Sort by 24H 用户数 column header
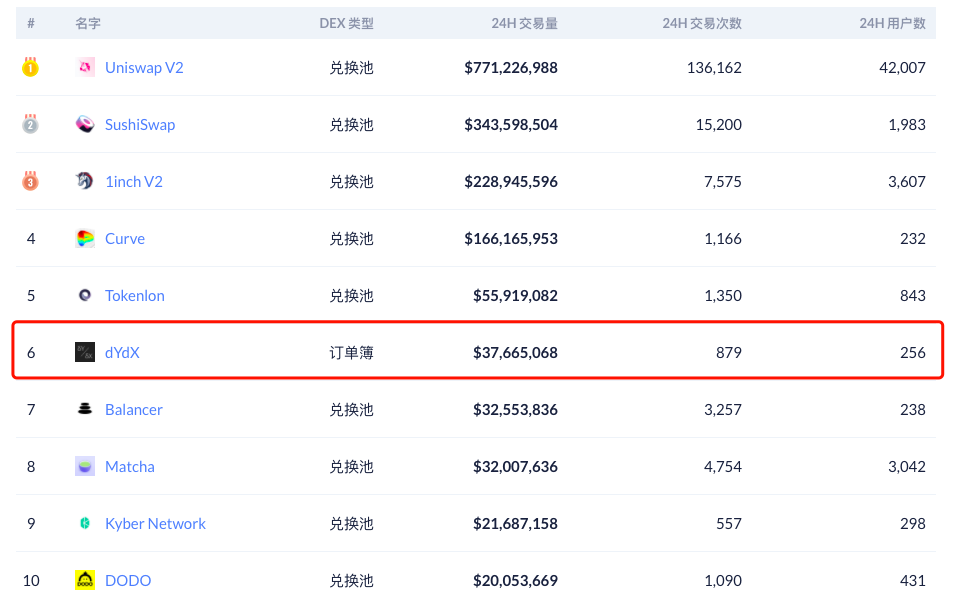This screenshot has height=608, width=953. coord(892,23)
